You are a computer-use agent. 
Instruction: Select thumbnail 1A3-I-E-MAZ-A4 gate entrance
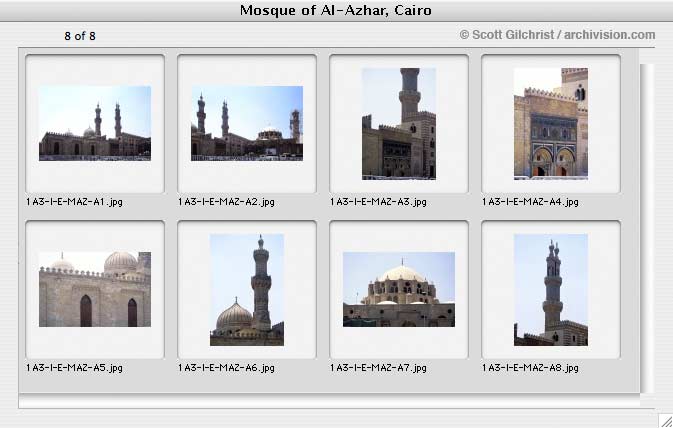pos(551,124)
